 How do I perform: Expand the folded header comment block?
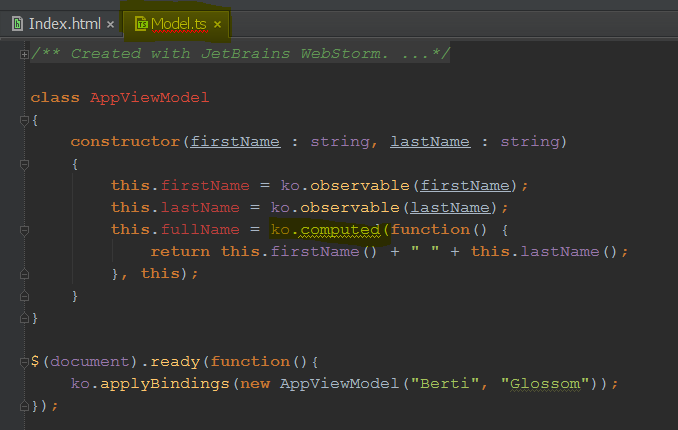(23, 54)
